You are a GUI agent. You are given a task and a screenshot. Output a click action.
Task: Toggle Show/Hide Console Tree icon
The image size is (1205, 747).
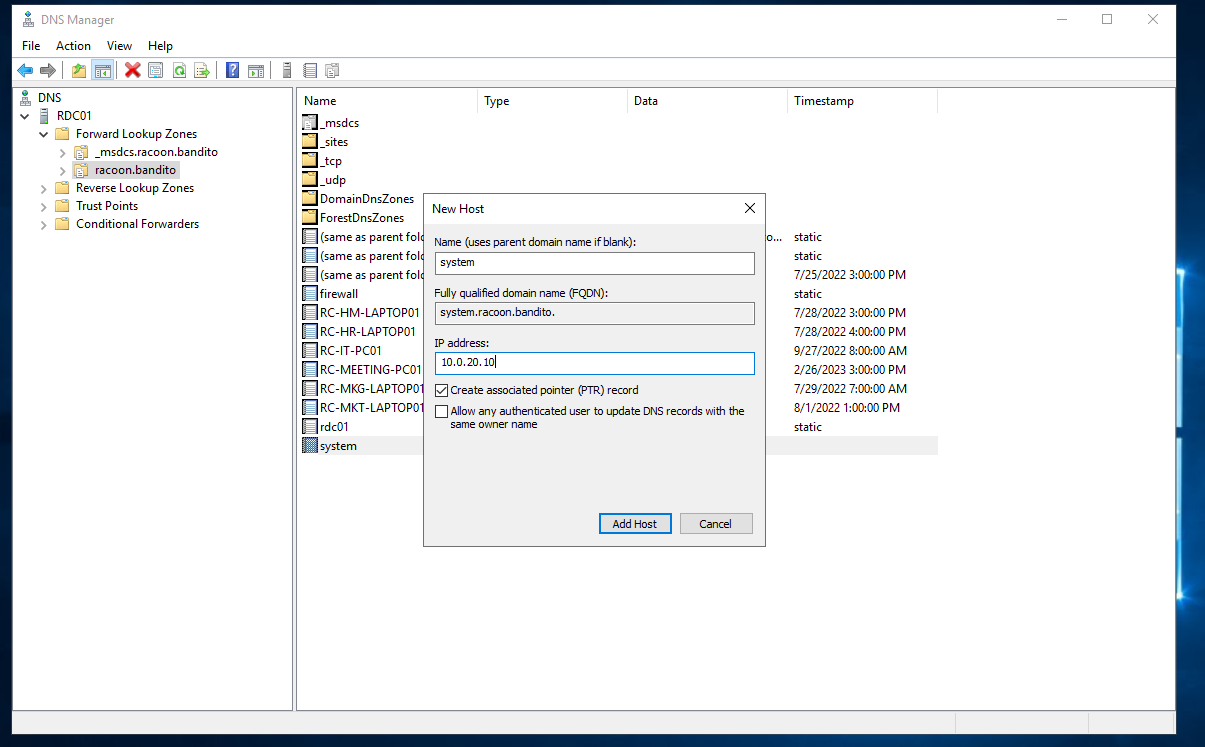102,70
